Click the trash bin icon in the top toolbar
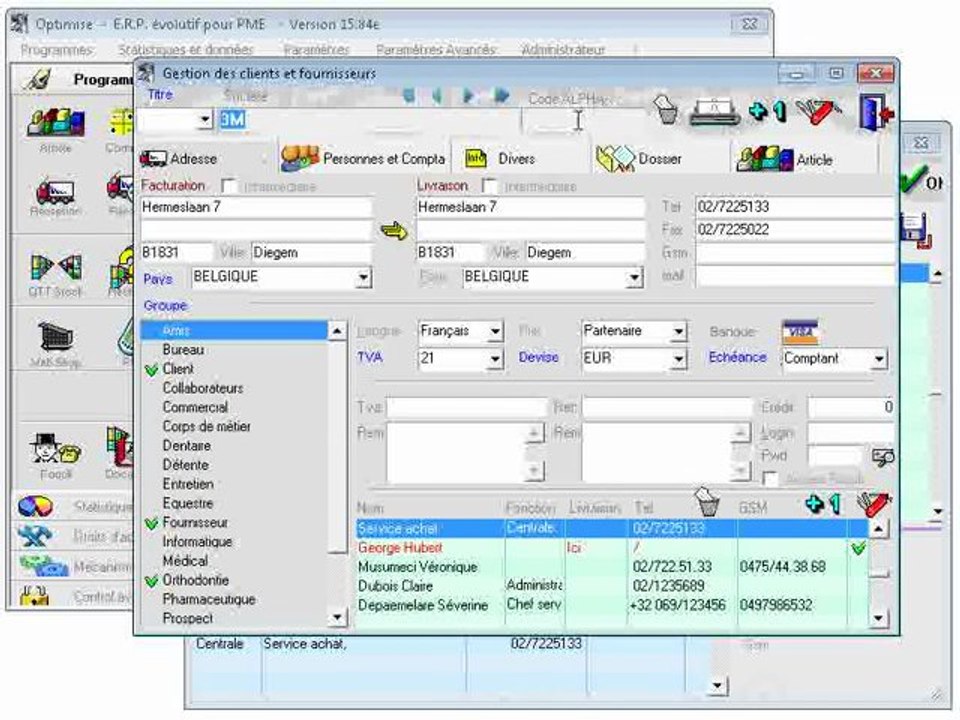This screenshot has height=720, width=960. [666, 110]
